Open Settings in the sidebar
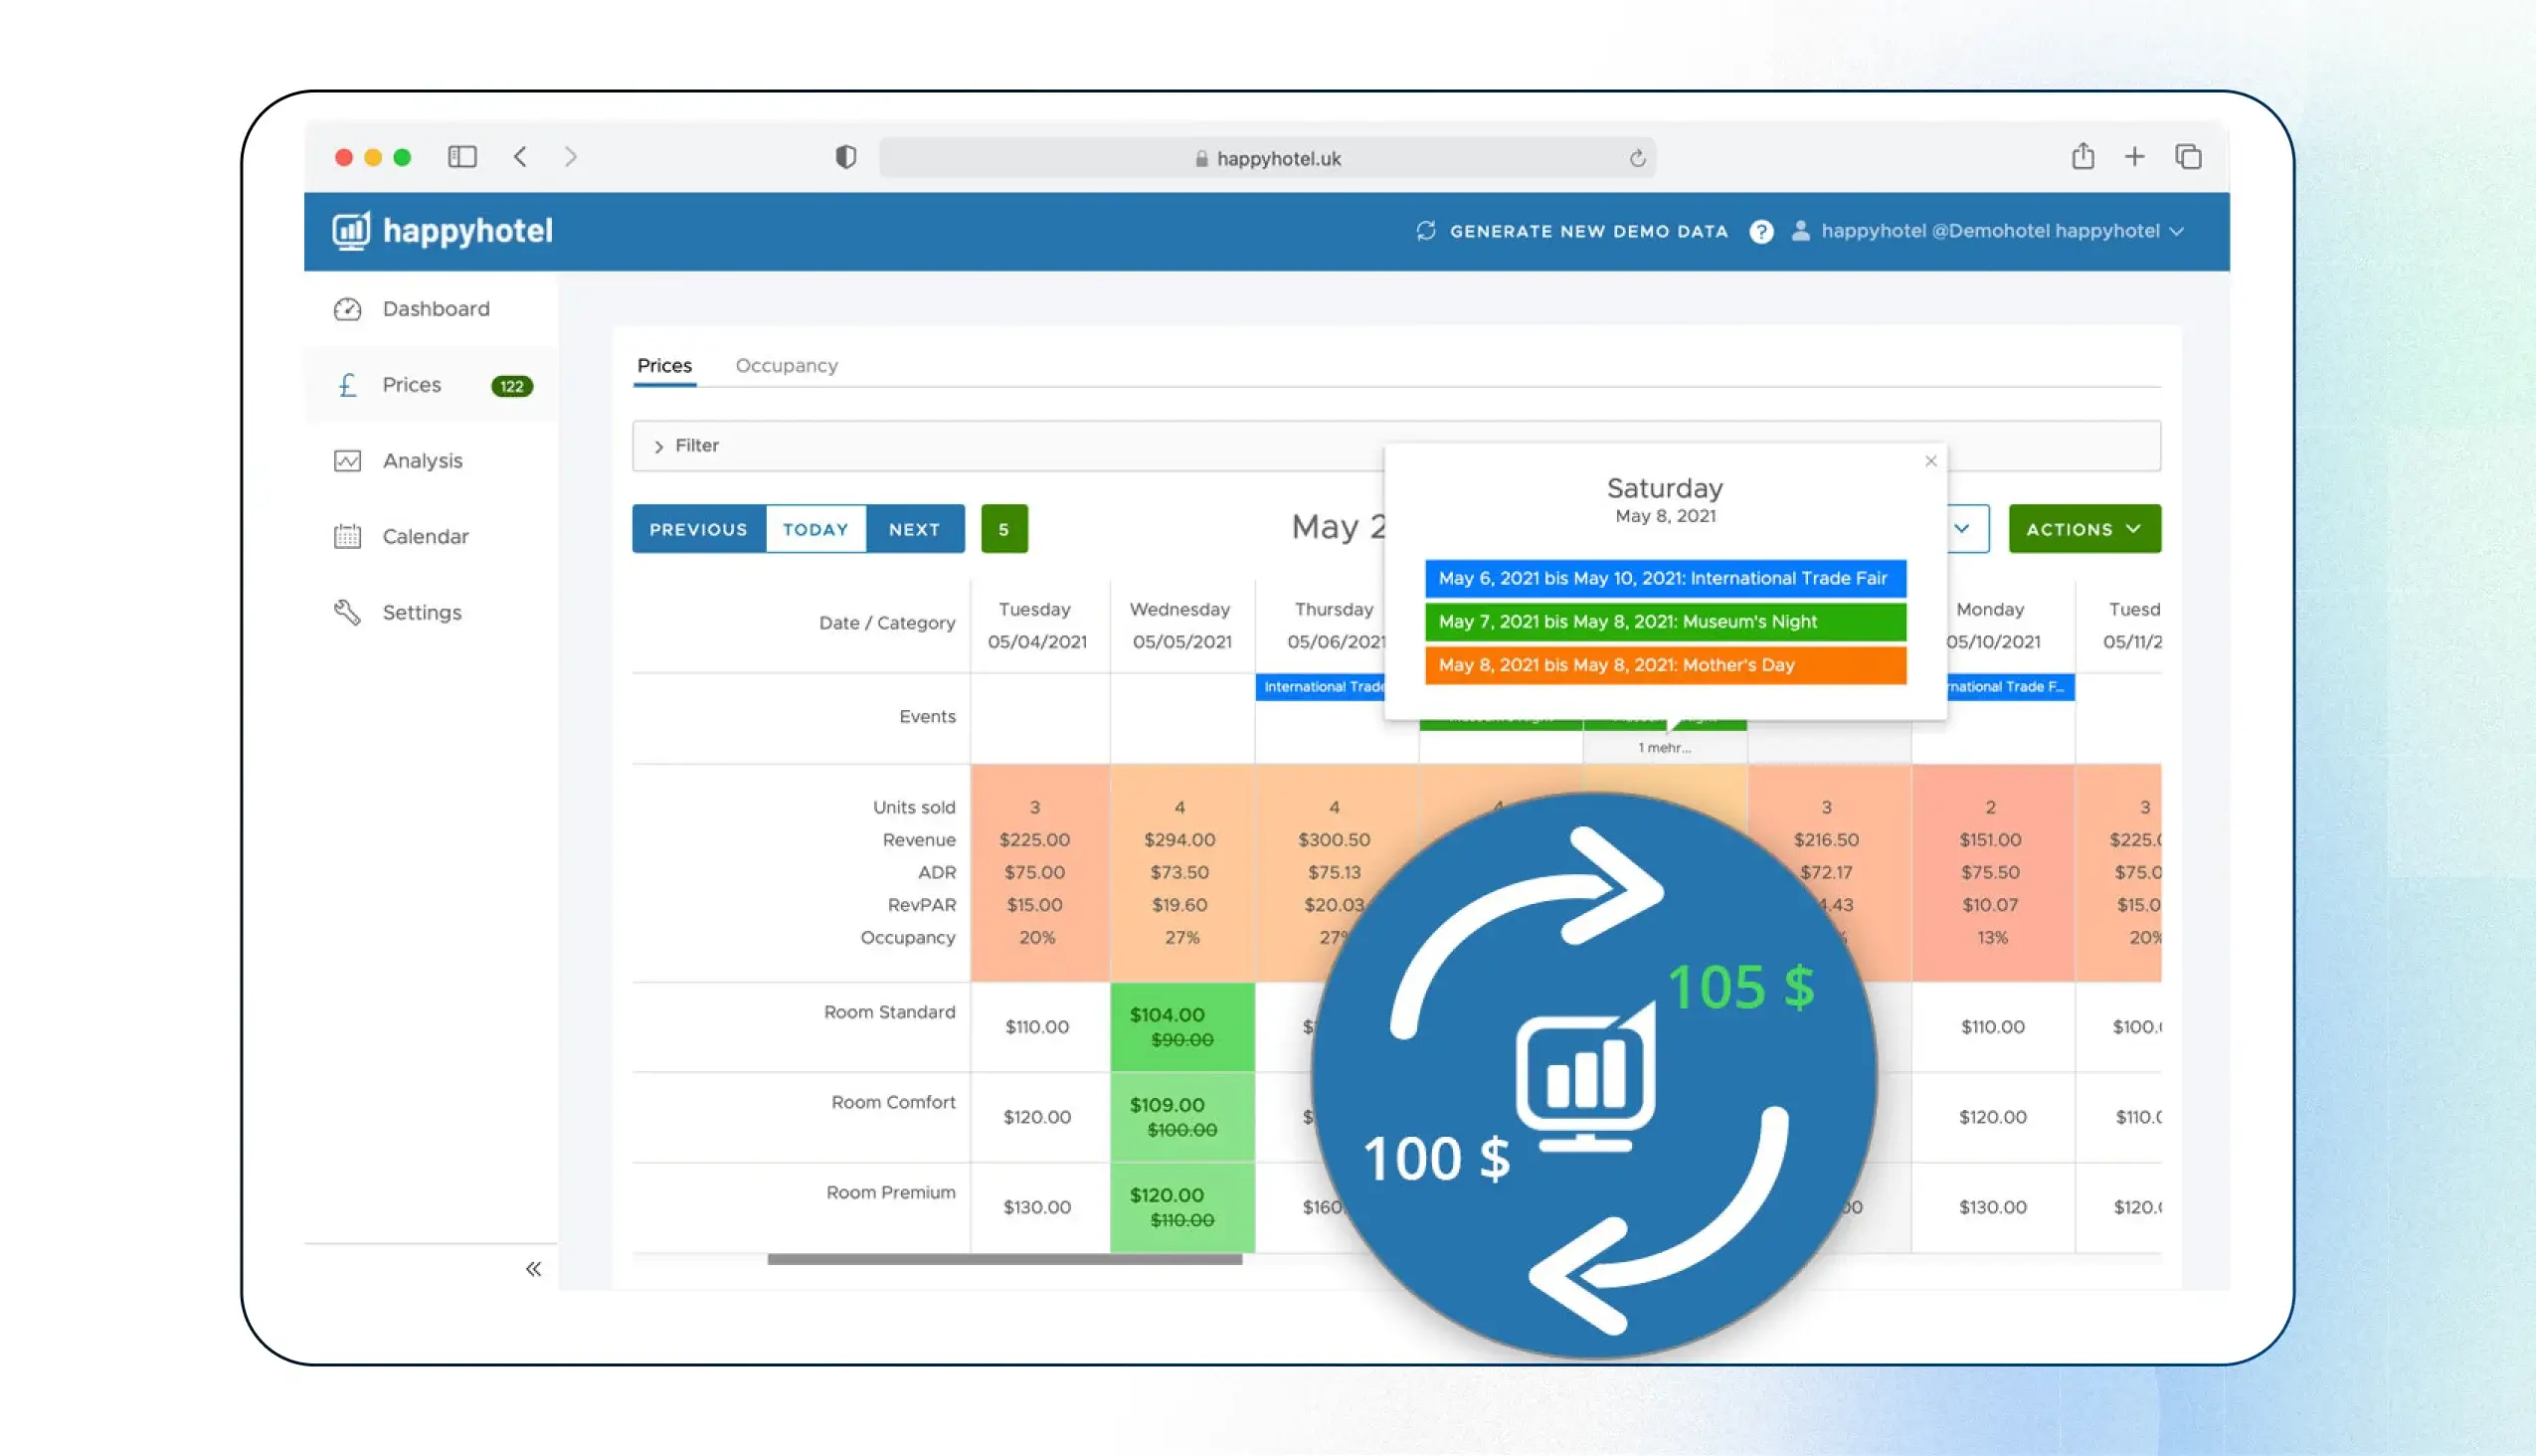 point(422,612)
